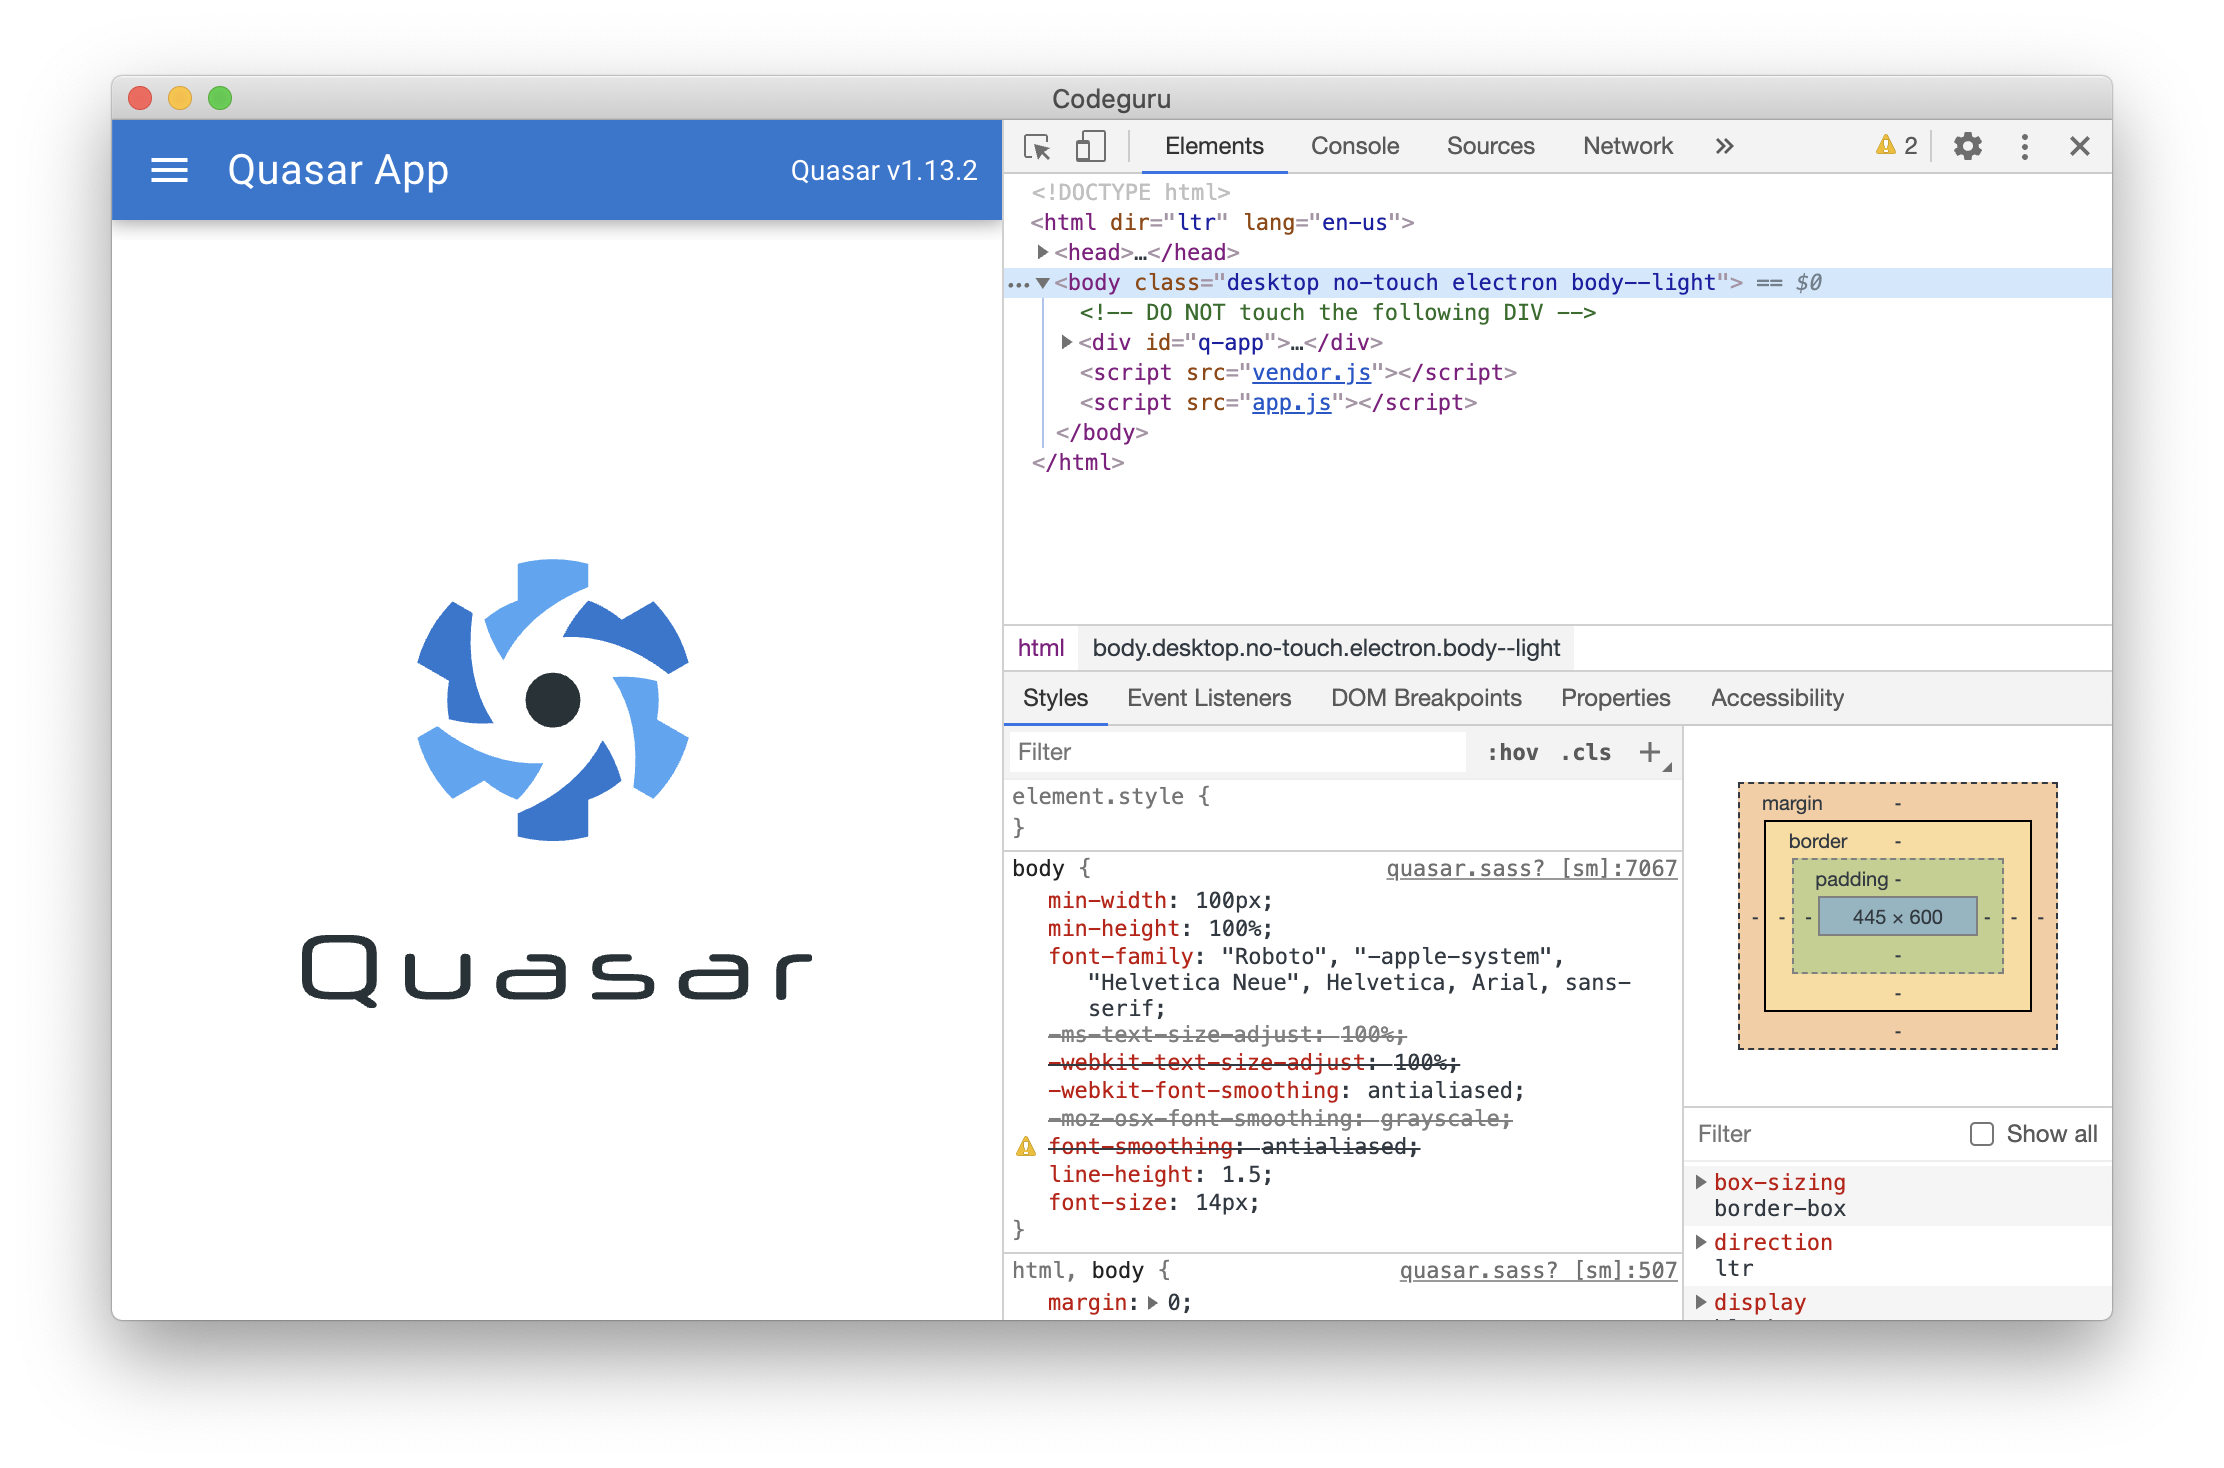Open quasar.sass source link at line 7067

1531,868
